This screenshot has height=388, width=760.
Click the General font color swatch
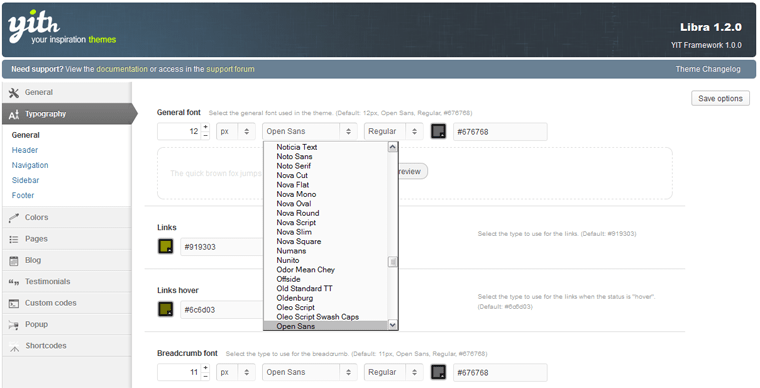coord(438,131)
